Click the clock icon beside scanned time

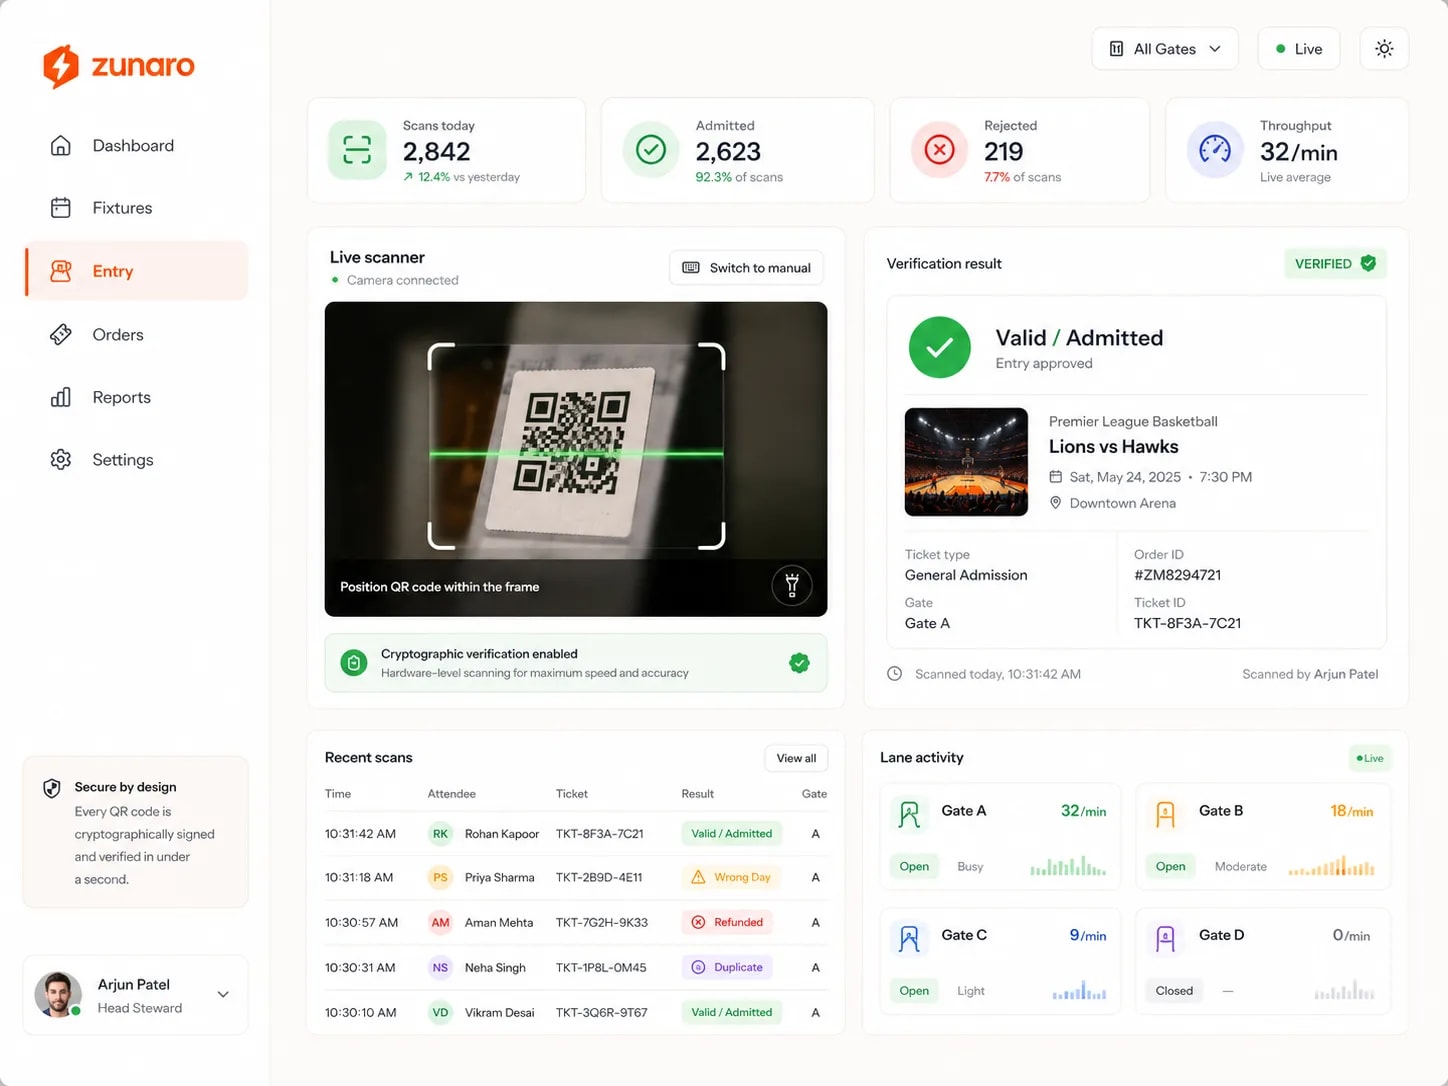coord(895,674)
